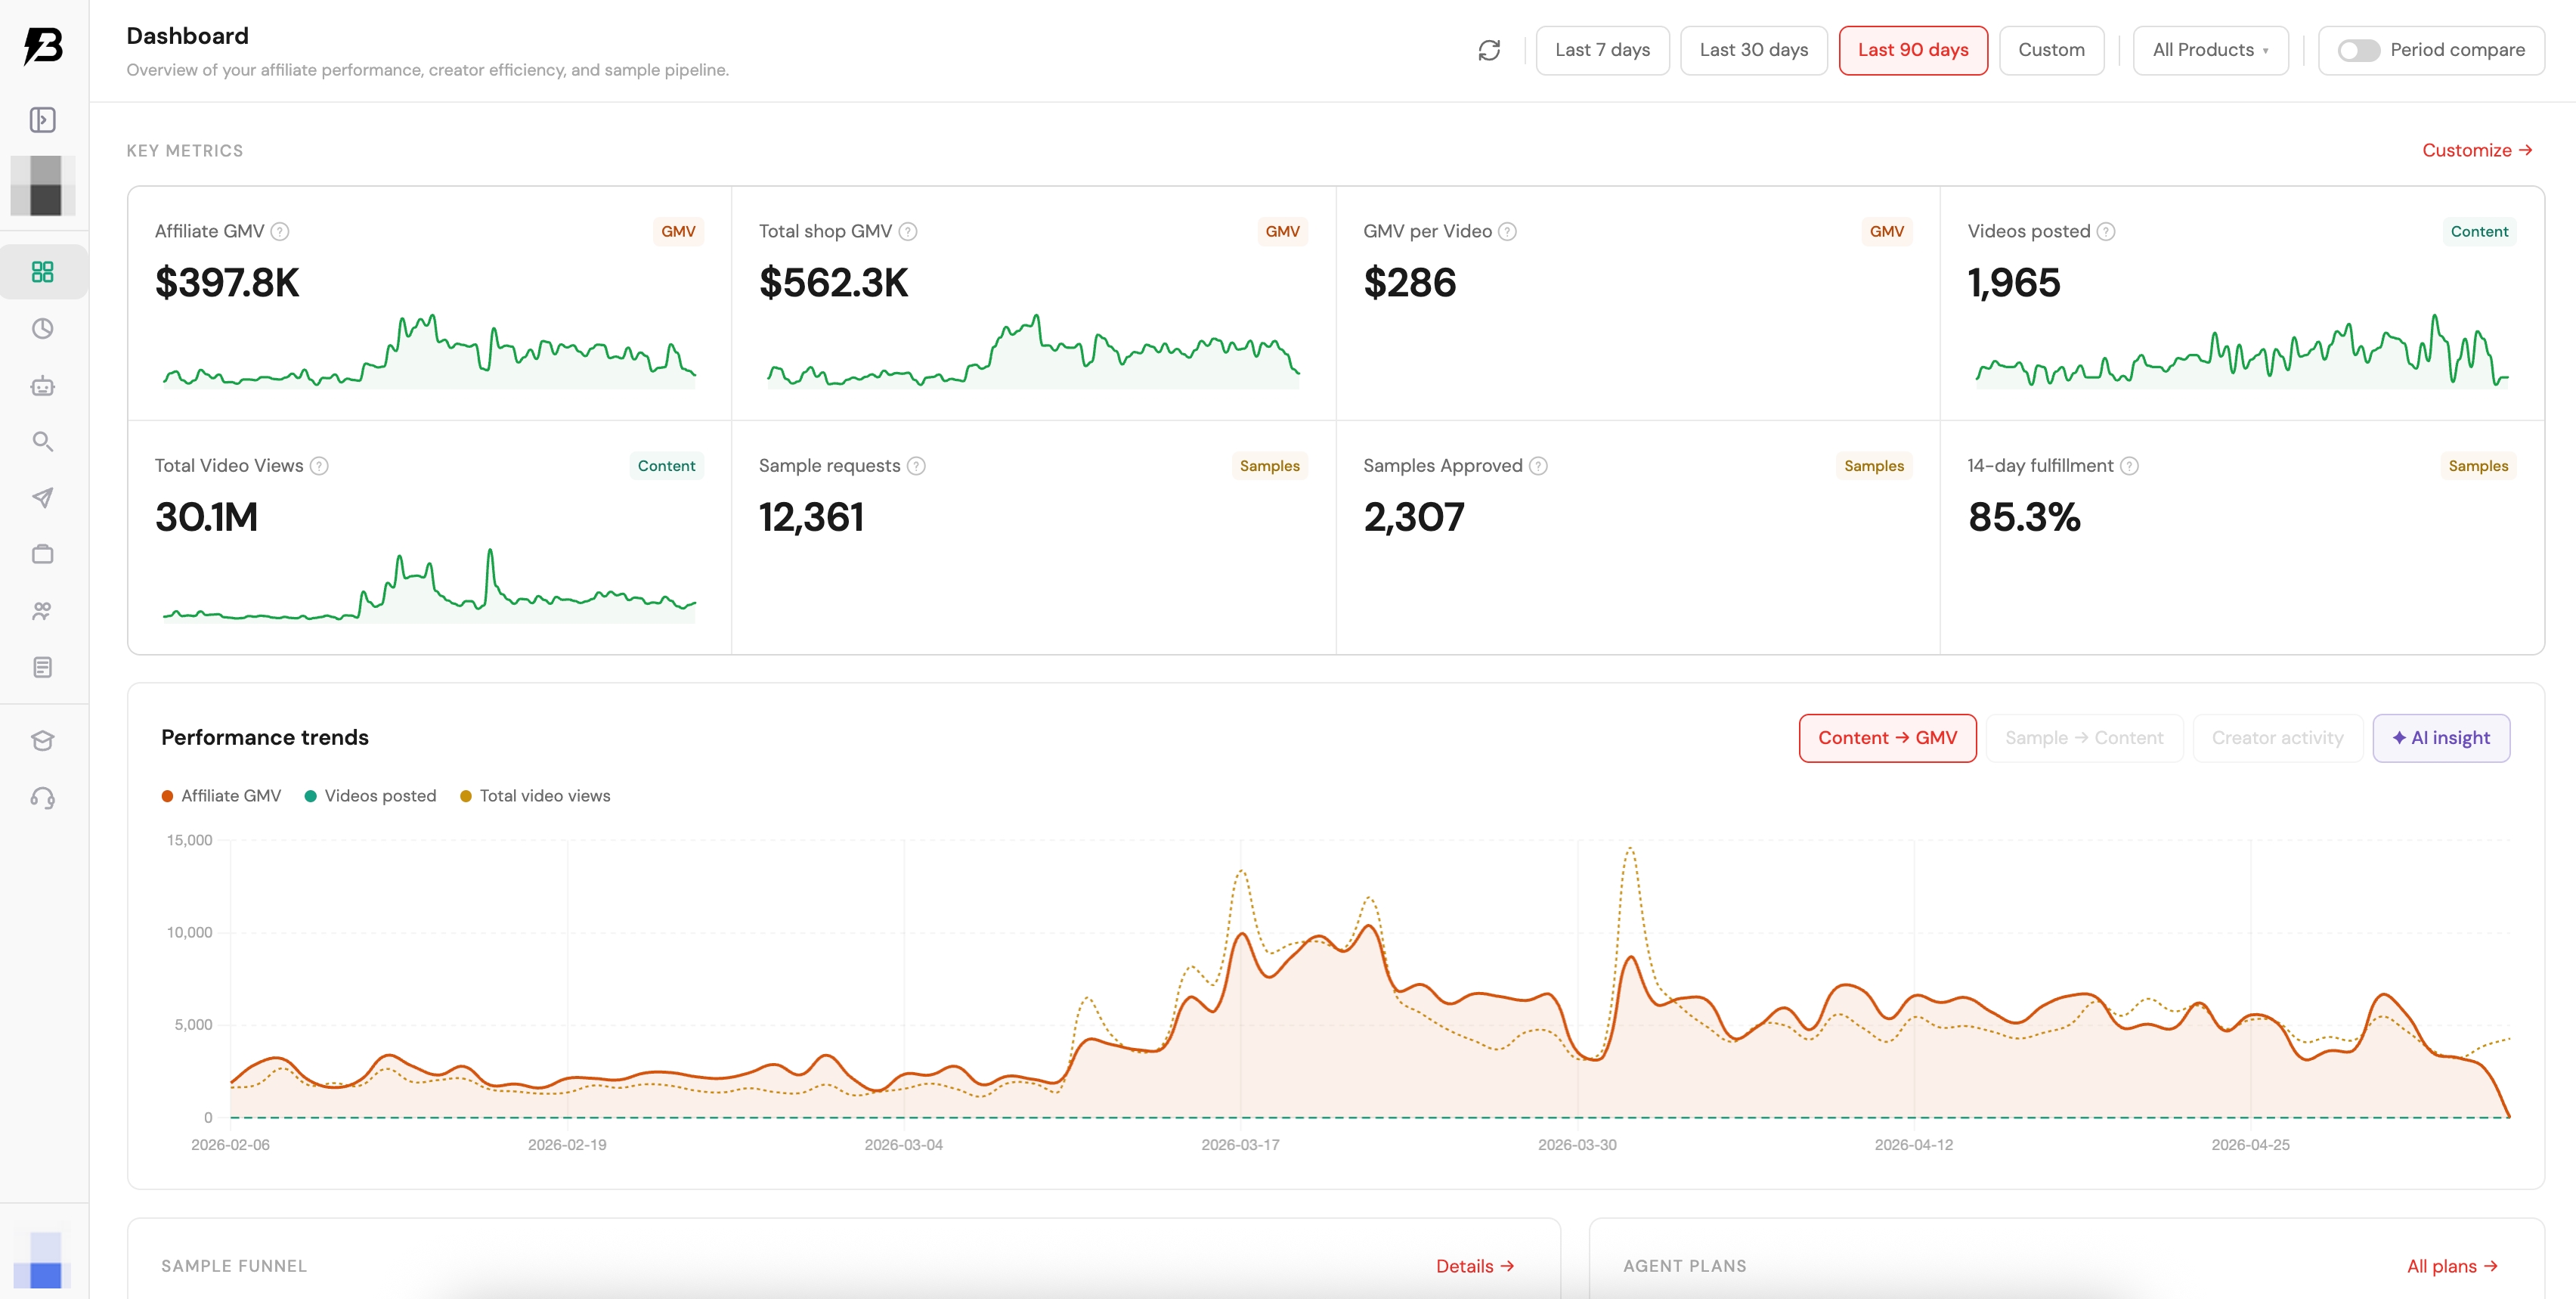Click the help icon next to GMV per Video

(x=1508, y=231)
